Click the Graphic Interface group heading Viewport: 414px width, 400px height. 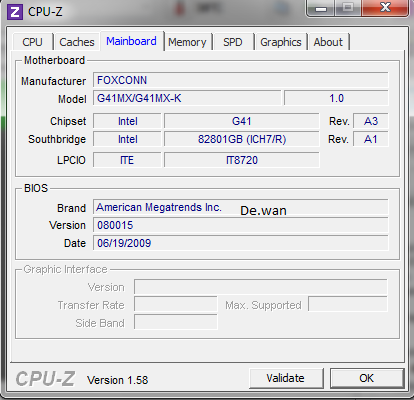point(65,269)
